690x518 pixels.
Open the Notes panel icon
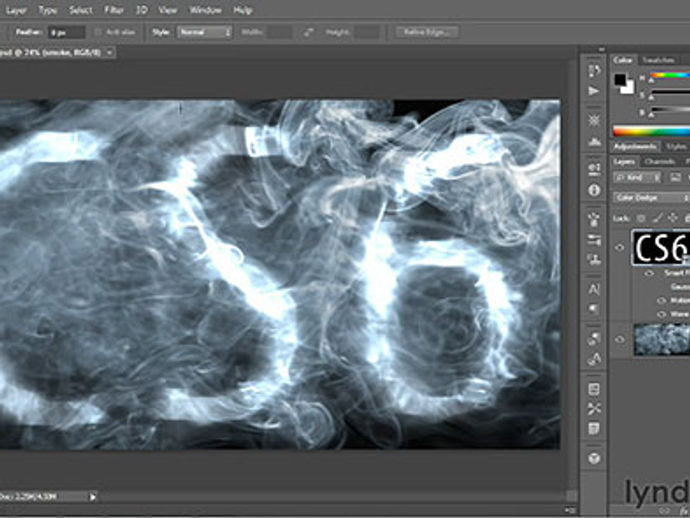(594, 428)
